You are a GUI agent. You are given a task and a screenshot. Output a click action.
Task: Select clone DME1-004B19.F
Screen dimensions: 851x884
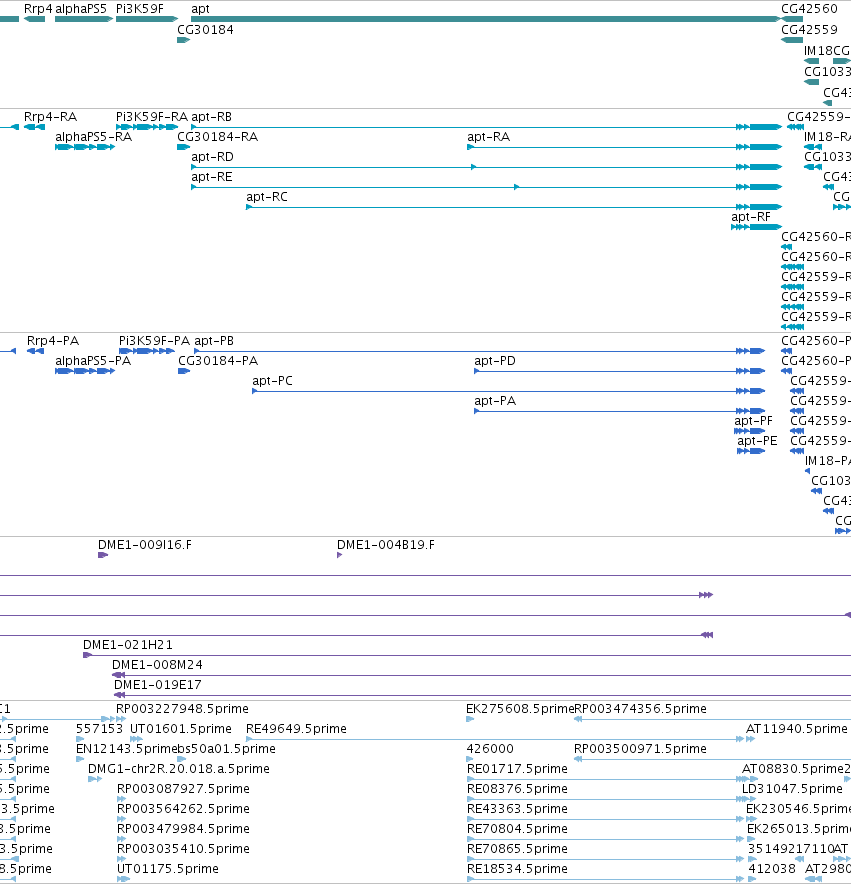pos(386,545)
